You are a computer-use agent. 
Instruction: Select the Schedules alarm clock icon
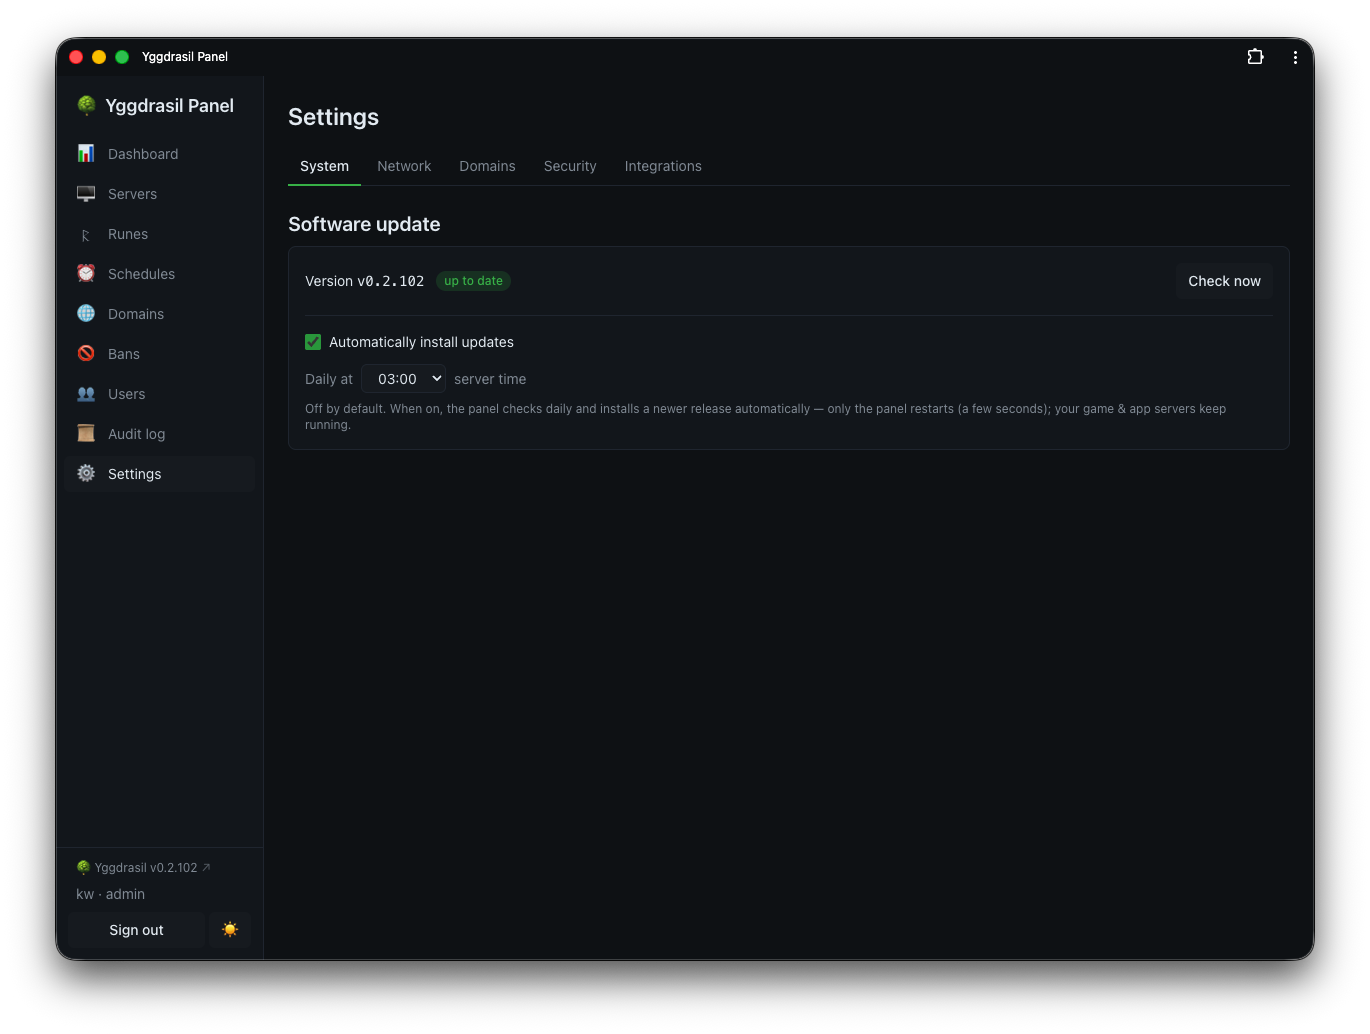86,273
